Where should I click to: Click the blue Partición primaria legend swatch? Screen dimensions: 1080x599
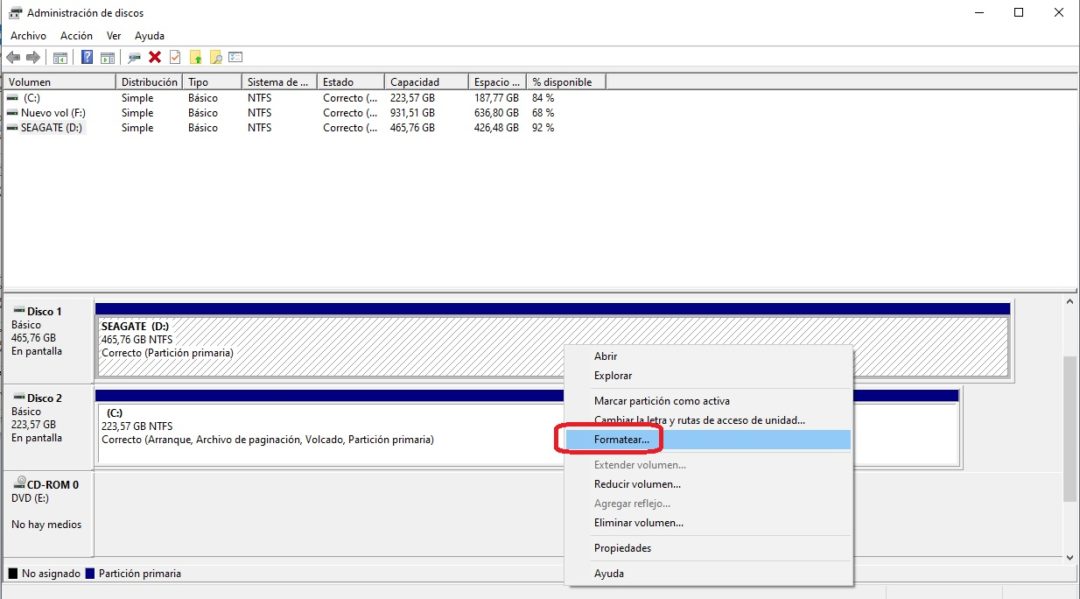(x=92, y=573)
